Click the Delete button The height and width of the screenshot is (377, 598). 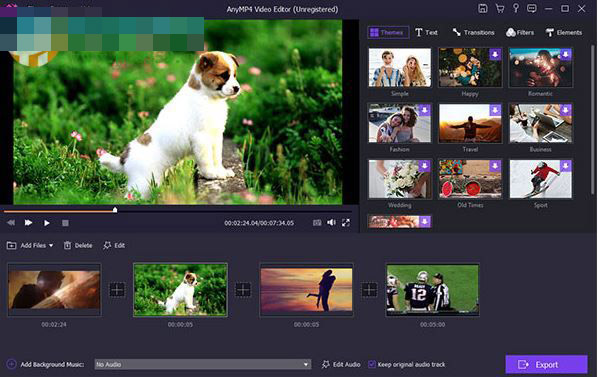[78, 245]
